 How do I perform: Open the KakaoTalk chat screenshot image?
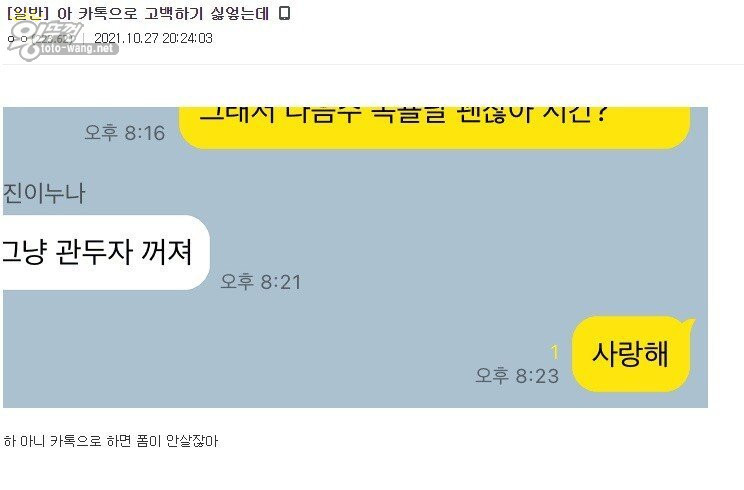[355, 257]
